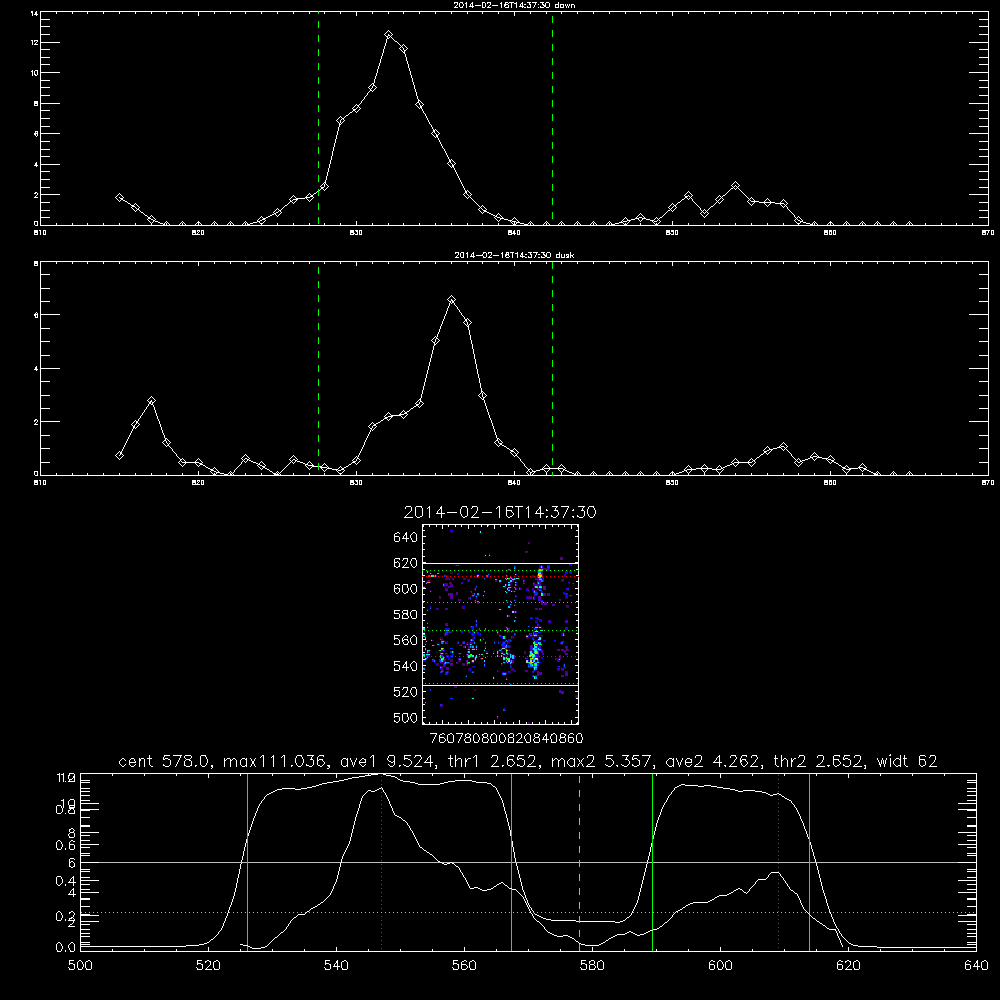The width and height of the screenshot is (1000, 1000).
Task: Click the first green dashed line in dawn plot
Action: 318,118
